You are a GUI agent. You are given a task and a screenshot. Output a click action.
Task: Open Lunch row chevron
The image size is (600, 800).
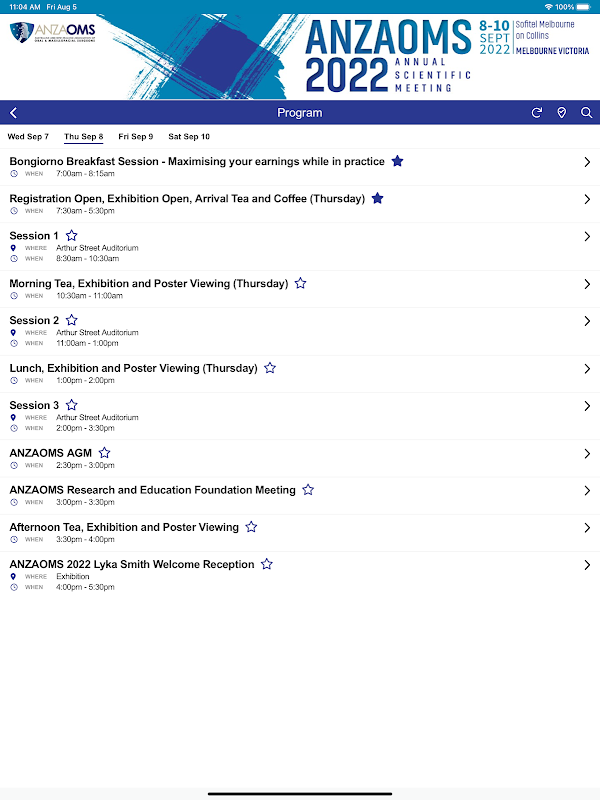(587, 369)
